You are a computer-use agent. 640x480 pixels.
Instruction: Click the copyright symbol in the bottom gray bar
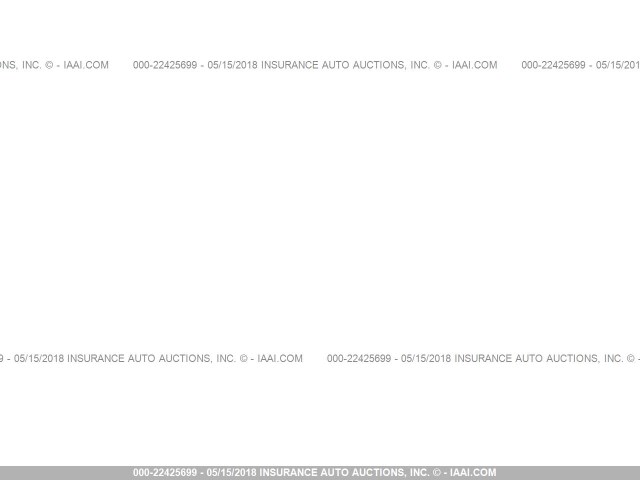pyautogui.click(x=438, y=473)
